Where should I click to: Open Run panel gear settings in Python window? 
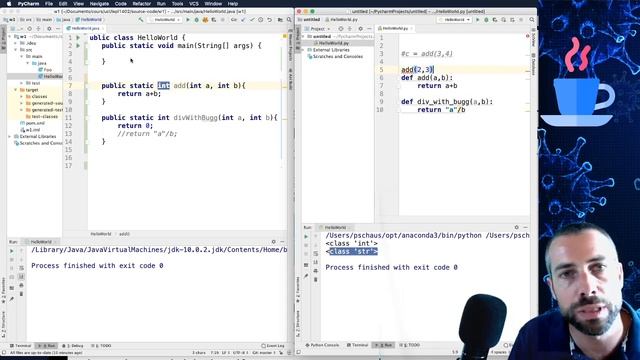pyautogui.click(x=516, y=227)
